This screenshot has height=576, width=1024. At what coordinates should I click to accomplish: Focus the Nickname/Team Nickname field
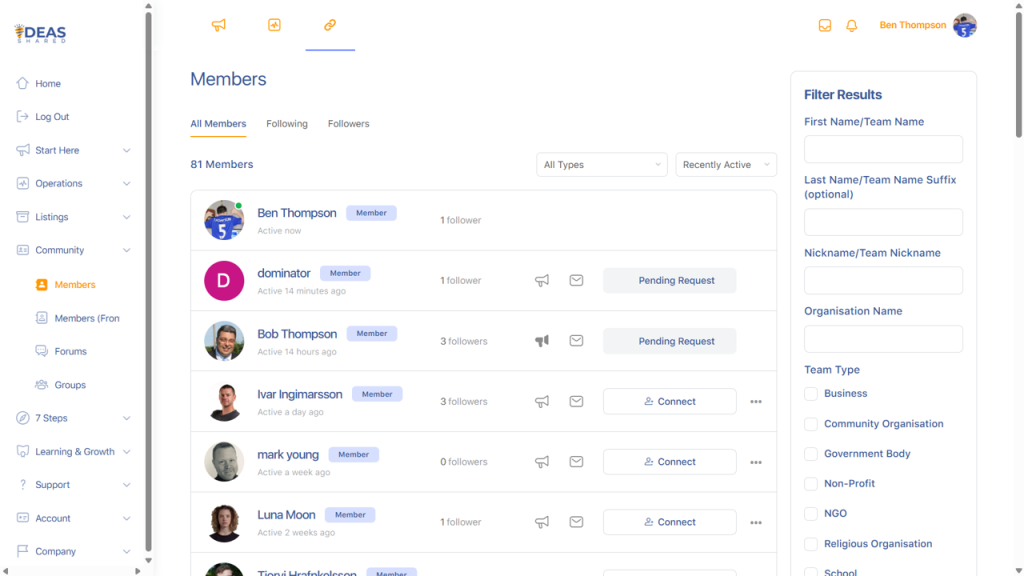pos(883,280)
